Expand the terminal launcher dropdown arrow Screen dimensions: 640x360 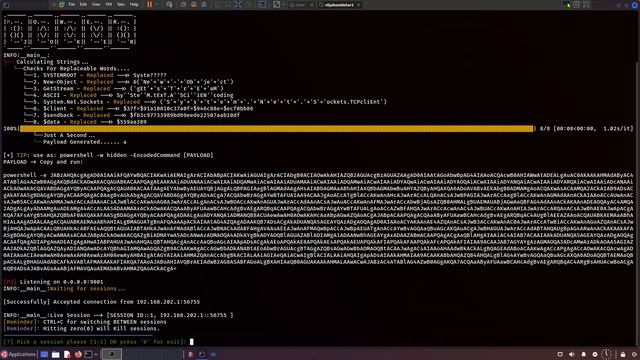(x=96, y=354)
